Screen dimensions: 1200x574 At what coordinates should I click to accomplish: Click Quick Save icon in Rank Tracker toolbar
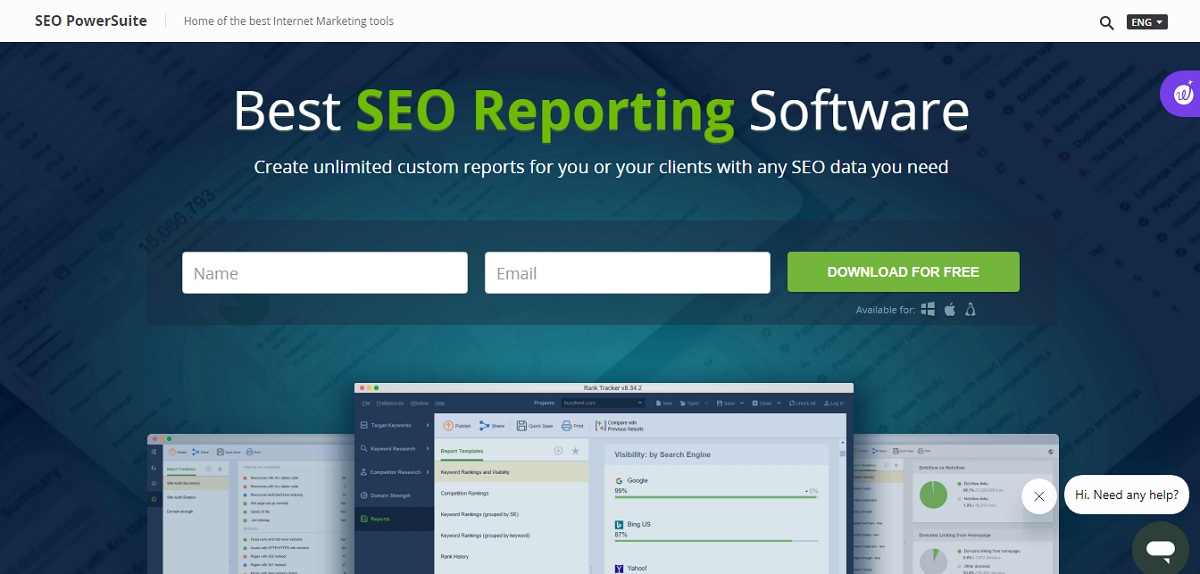click(522, 426)
